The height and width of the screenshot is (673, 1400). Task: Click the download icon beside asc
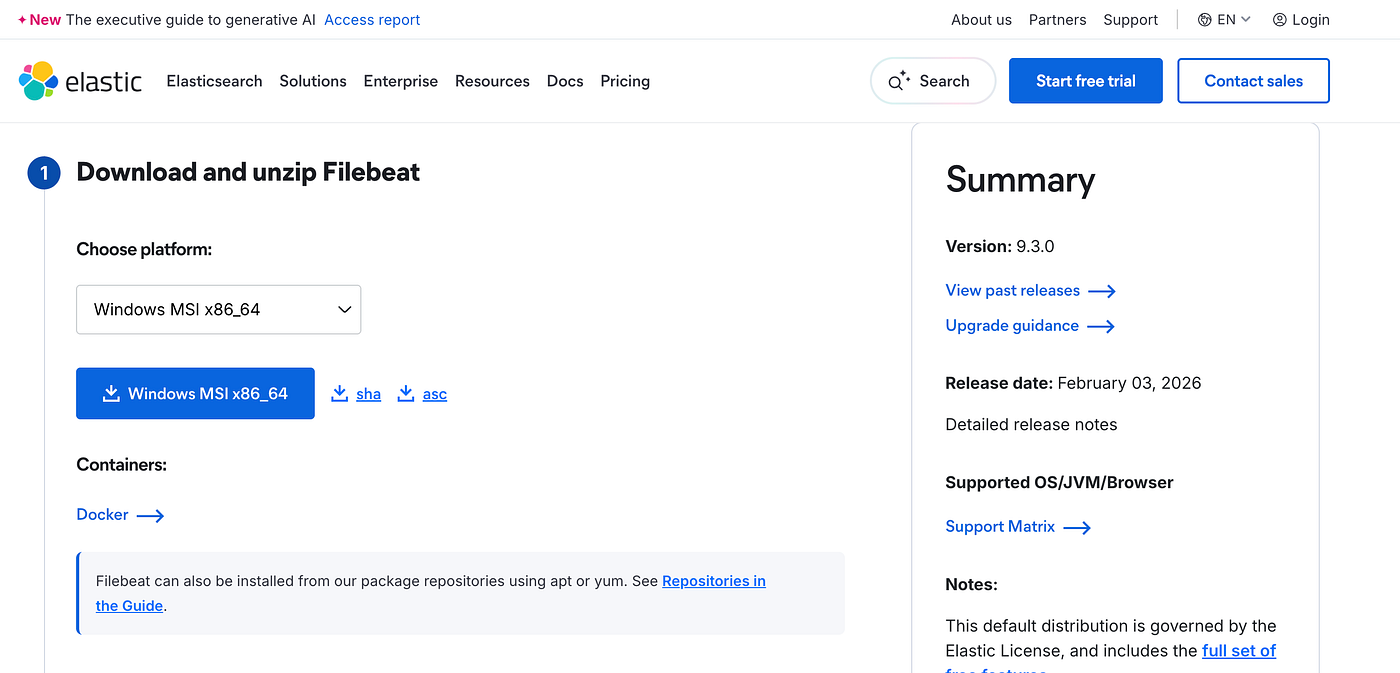[x=406, y=393]
